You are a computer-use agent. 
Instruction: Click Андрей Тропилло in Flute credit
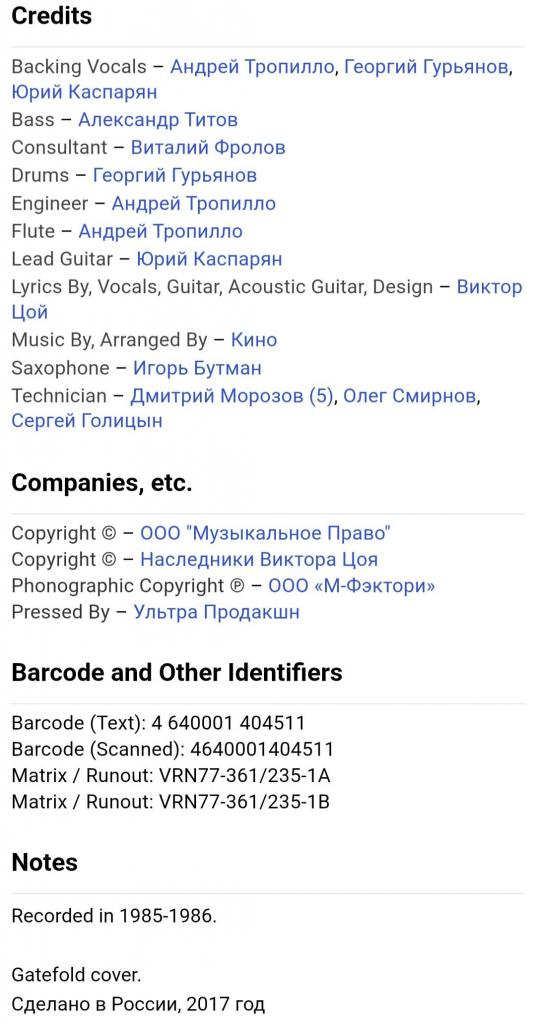161,231
